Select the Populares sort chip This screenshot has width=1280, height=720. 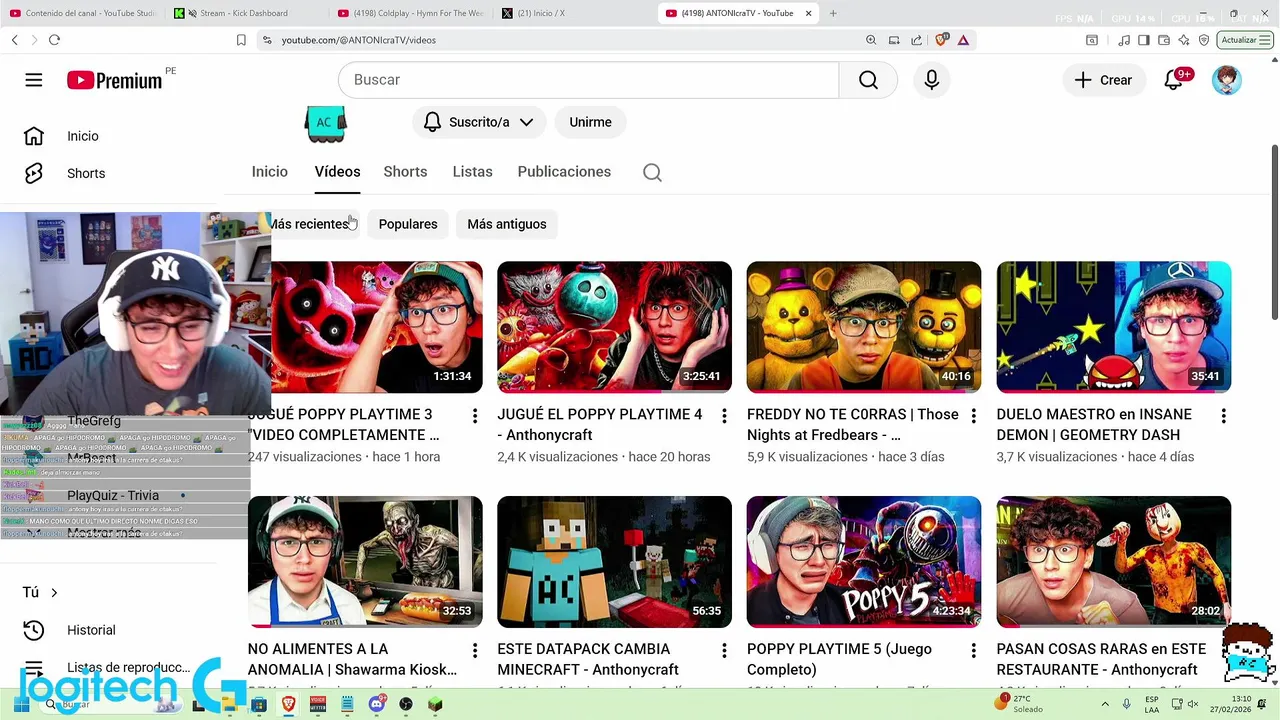pyautogui.click(x=408, y=224)
